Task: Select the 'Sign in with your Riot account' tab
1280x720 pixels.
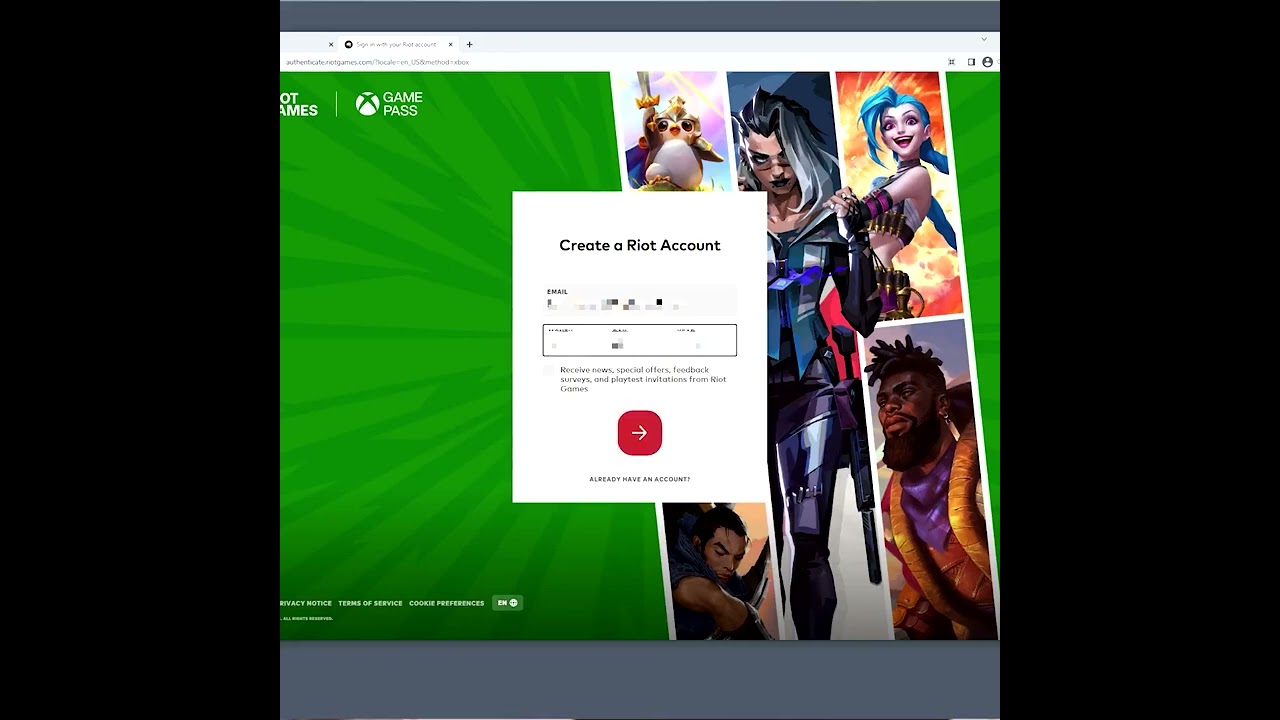Action: point(395,44)
